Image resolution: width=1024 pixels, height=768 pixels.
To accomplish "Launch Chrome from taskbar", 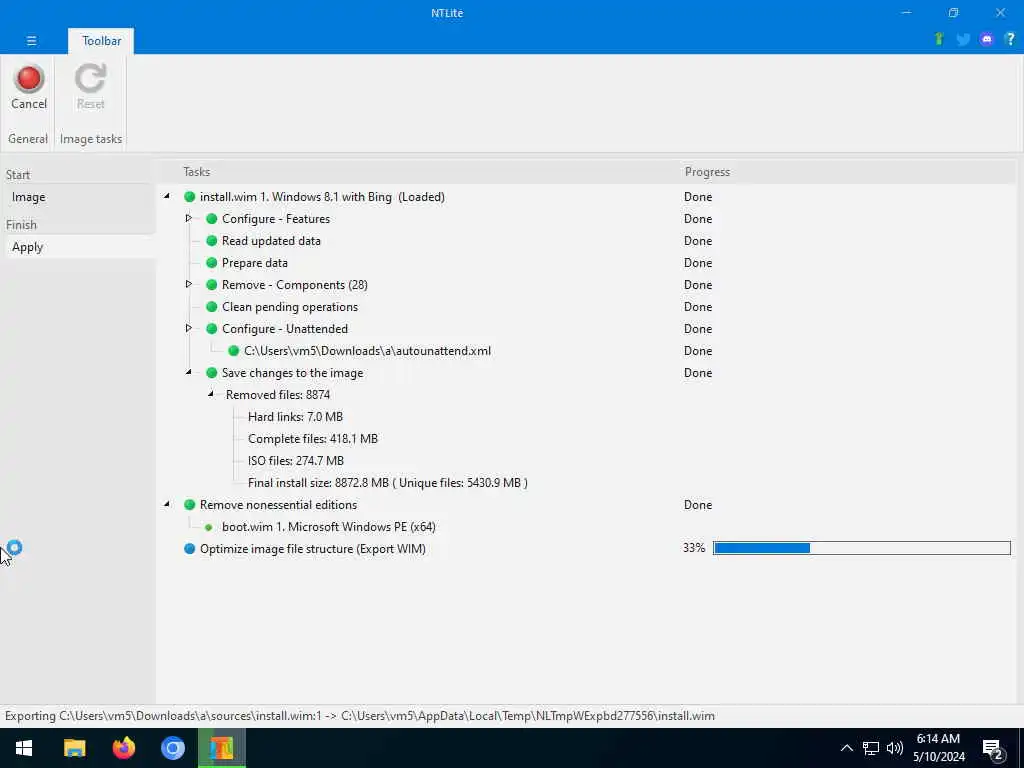I will pyautogui.click(x=173, y=748).
